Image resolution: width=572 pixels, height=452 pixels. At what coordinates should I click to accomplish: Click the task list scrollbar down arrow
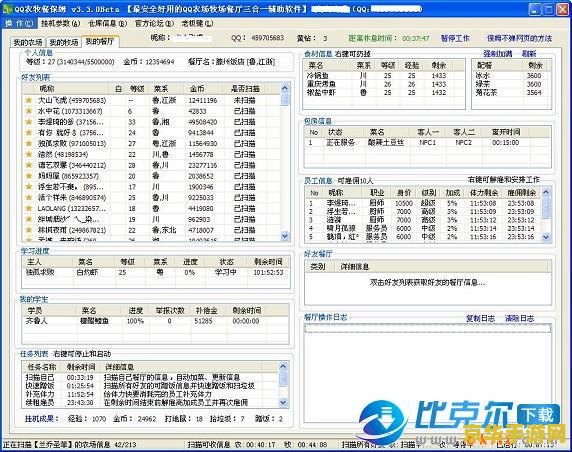pos(283,402)
